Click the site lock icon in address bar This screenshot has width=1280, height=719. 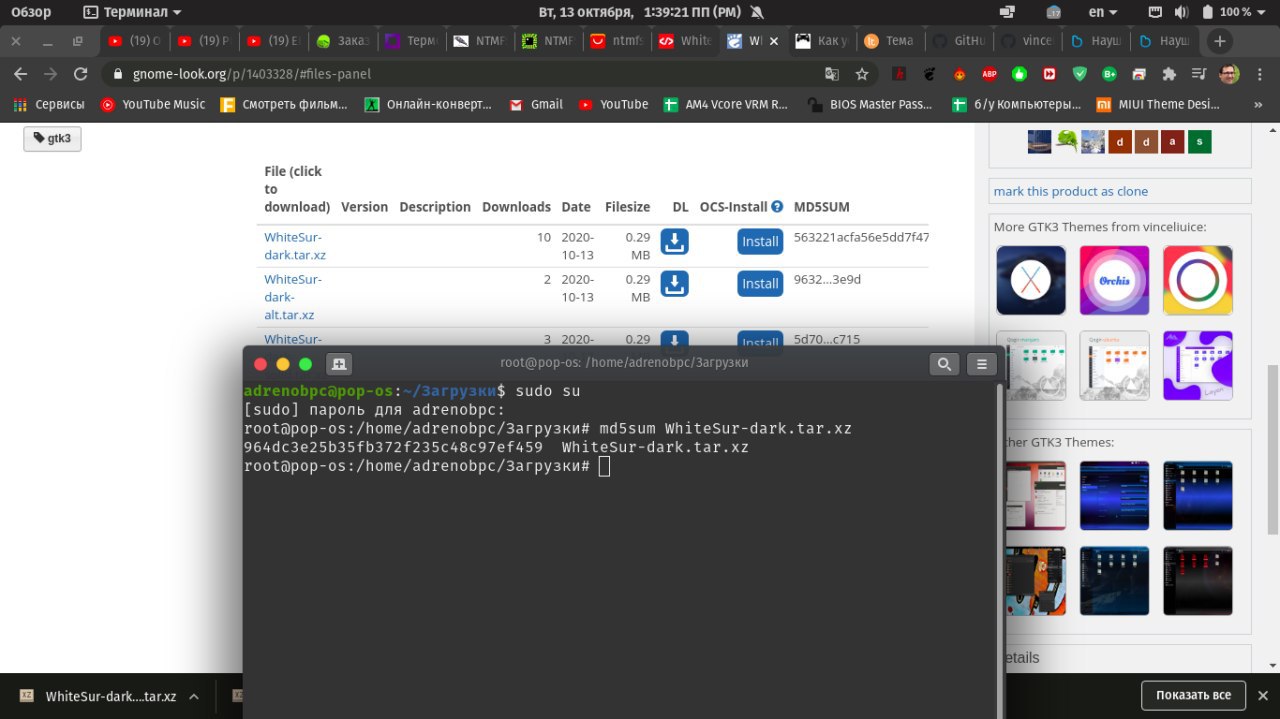(118, 74)
